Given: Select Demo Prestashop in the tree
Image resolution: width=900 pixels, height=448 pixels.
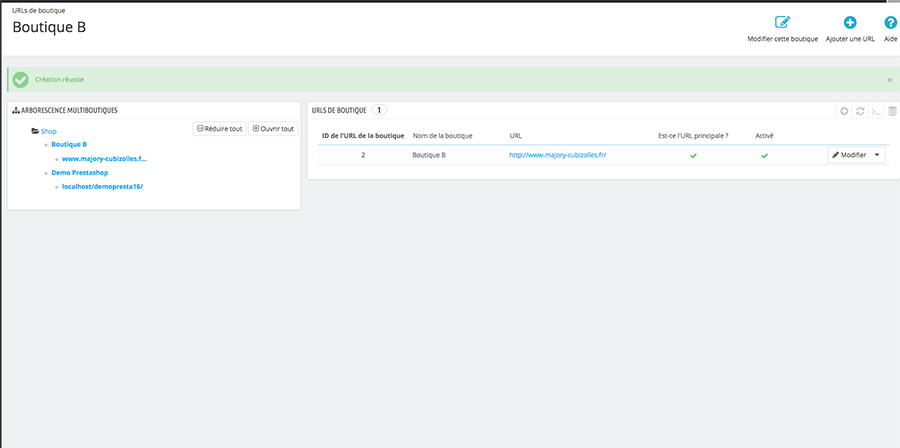Looking at the screenshot, I should pyautogui.click(x=80, y=172).
